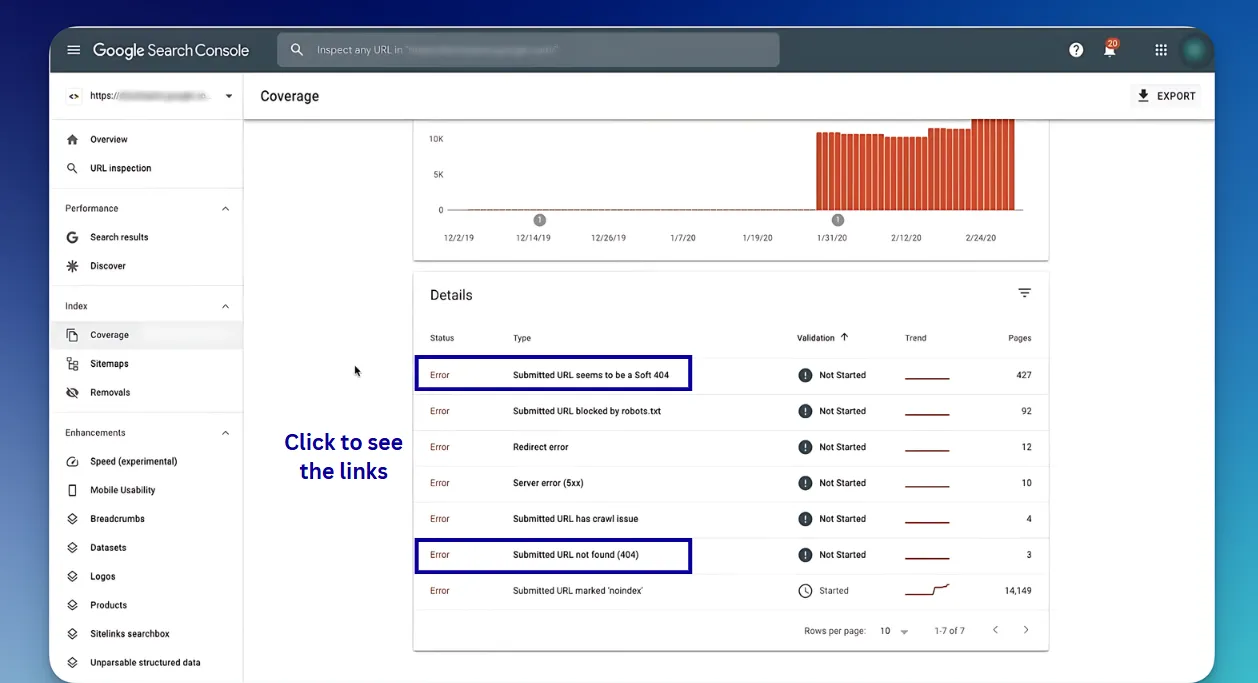The height and width of the screenshot is (683, 1258).
Task: Click the search magnifier icon
Action: (297, 50)
